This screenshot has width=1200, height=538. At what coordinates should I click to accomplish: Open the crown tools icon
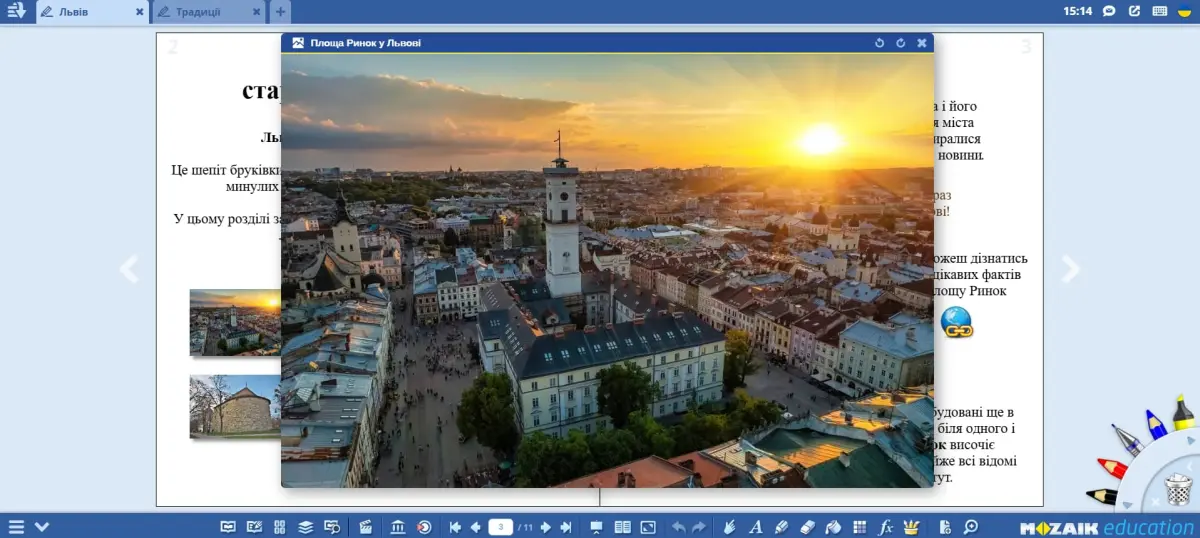(x=911, y=526)
